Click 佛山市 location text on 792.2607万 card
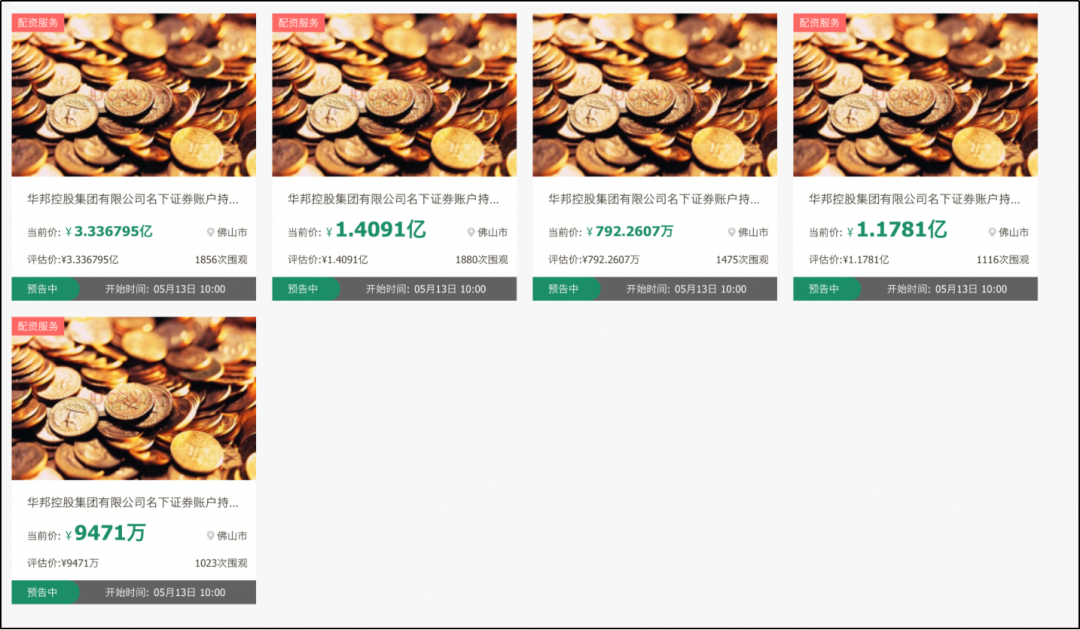Image resolution: width=1080 pixels, height=630 pixels. coord(753,232)
